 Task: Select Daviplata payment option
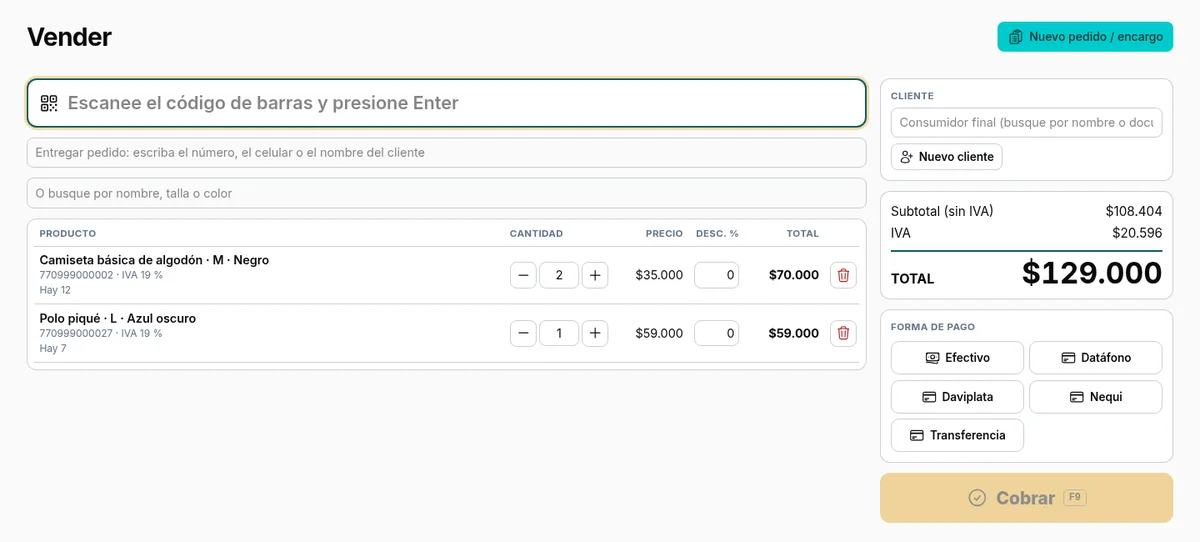point(957,397)
